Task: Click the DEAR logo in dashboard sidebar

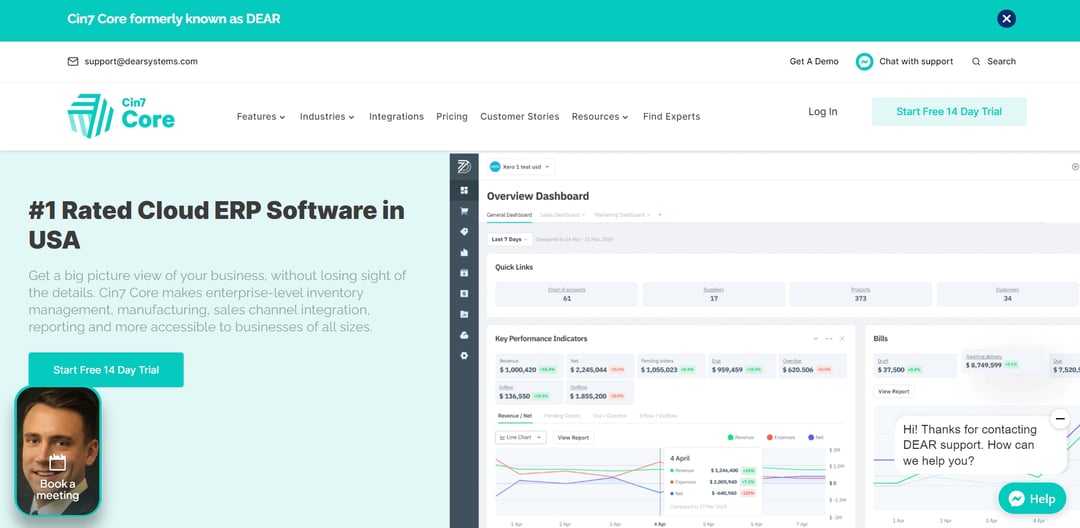Action: 464,166
